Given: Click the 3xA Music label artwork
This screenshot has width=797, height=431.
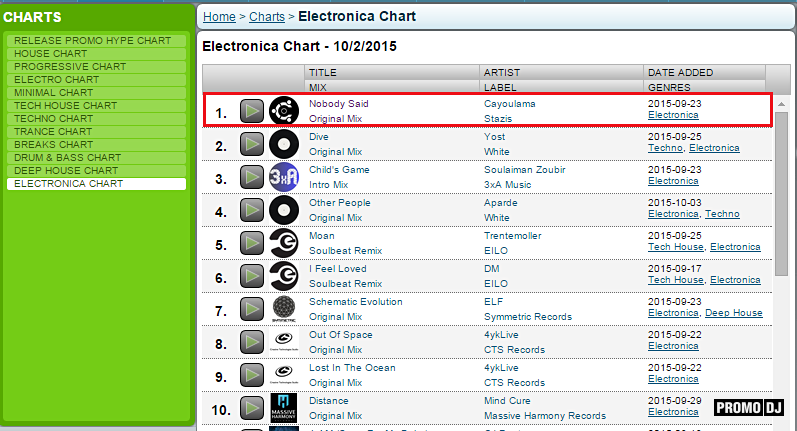Looking at the screenshot, I should (284, 177).
